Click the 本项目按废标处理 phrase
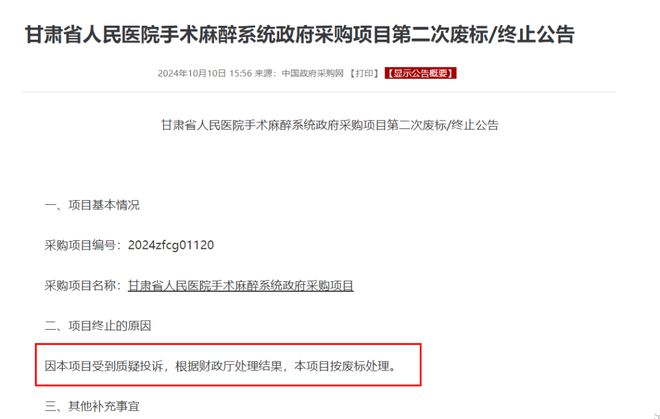 pyautogui.click(x=342, y=366)
